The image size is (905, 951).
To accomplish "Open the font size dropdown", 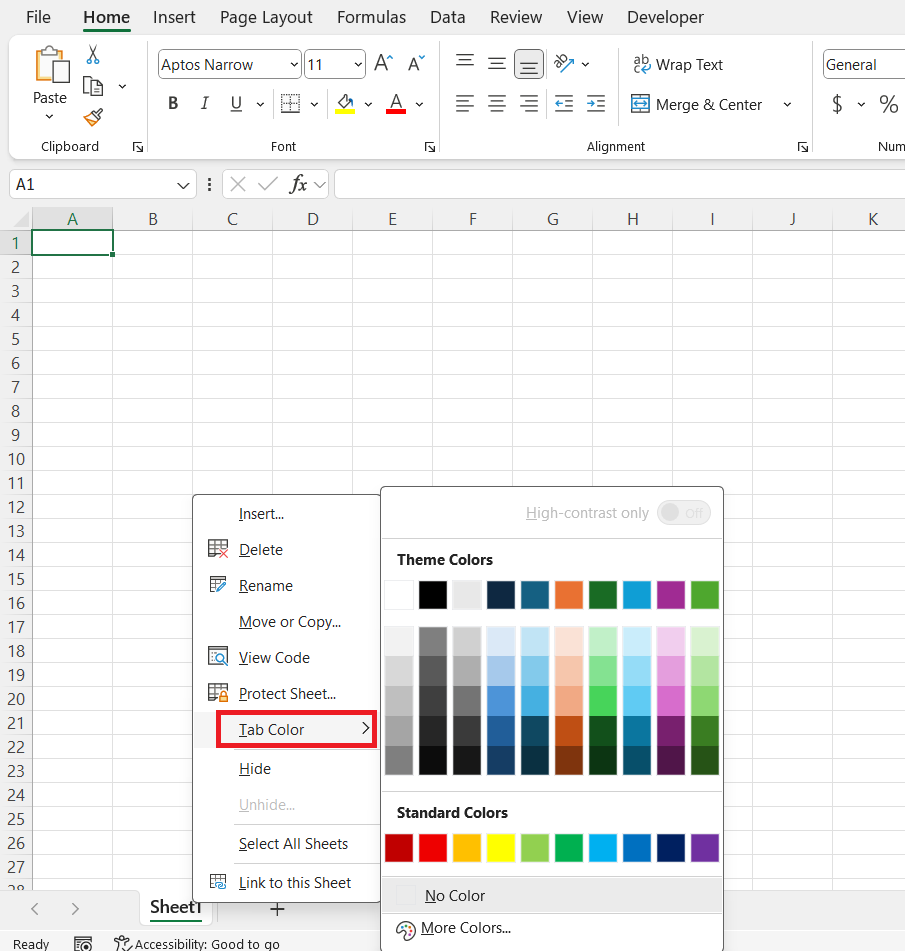I will point(358,64).
